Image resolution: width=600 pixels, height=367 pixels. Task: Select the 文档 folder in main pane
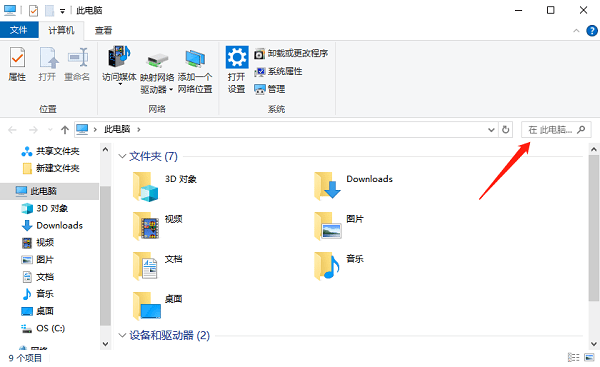click(158, 266)
